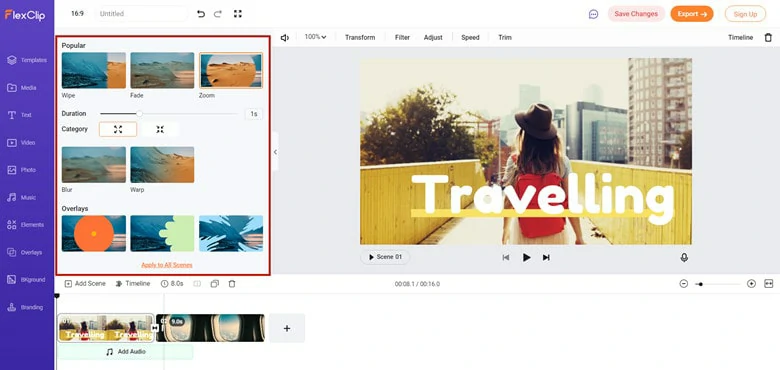
Task: Click the FlexClip logo
Action: pos(25,15)
